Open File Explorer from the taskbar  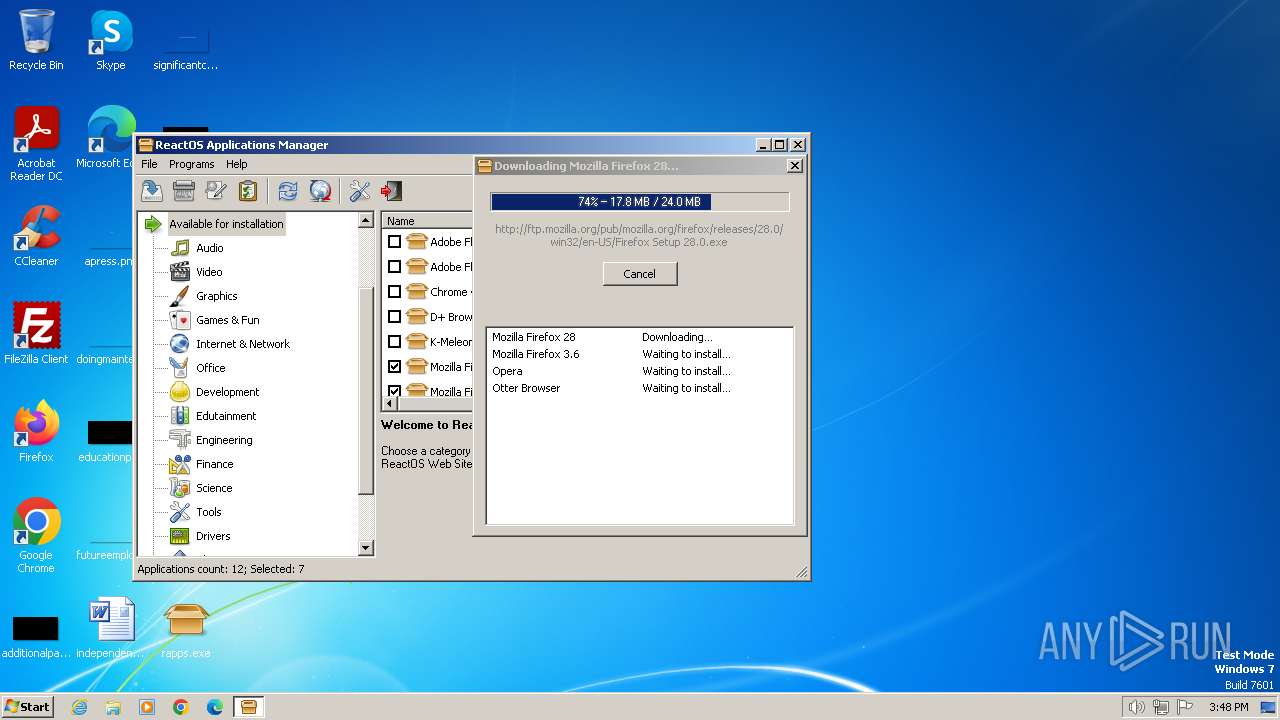113,707
